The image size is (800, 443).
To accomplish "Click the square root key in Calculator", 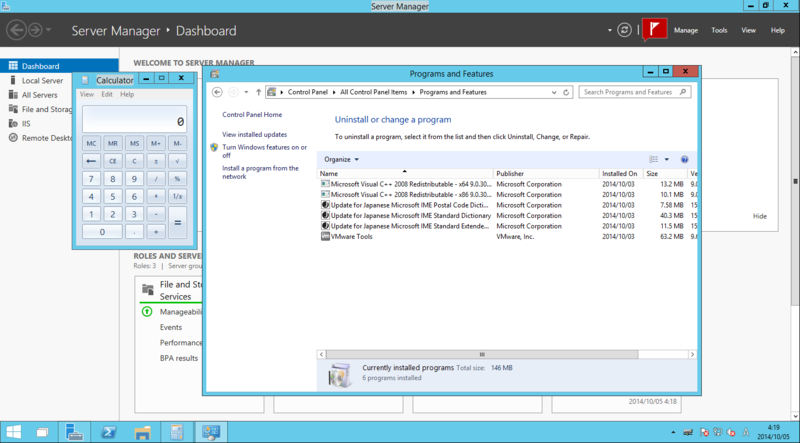I will pos(177,161).
